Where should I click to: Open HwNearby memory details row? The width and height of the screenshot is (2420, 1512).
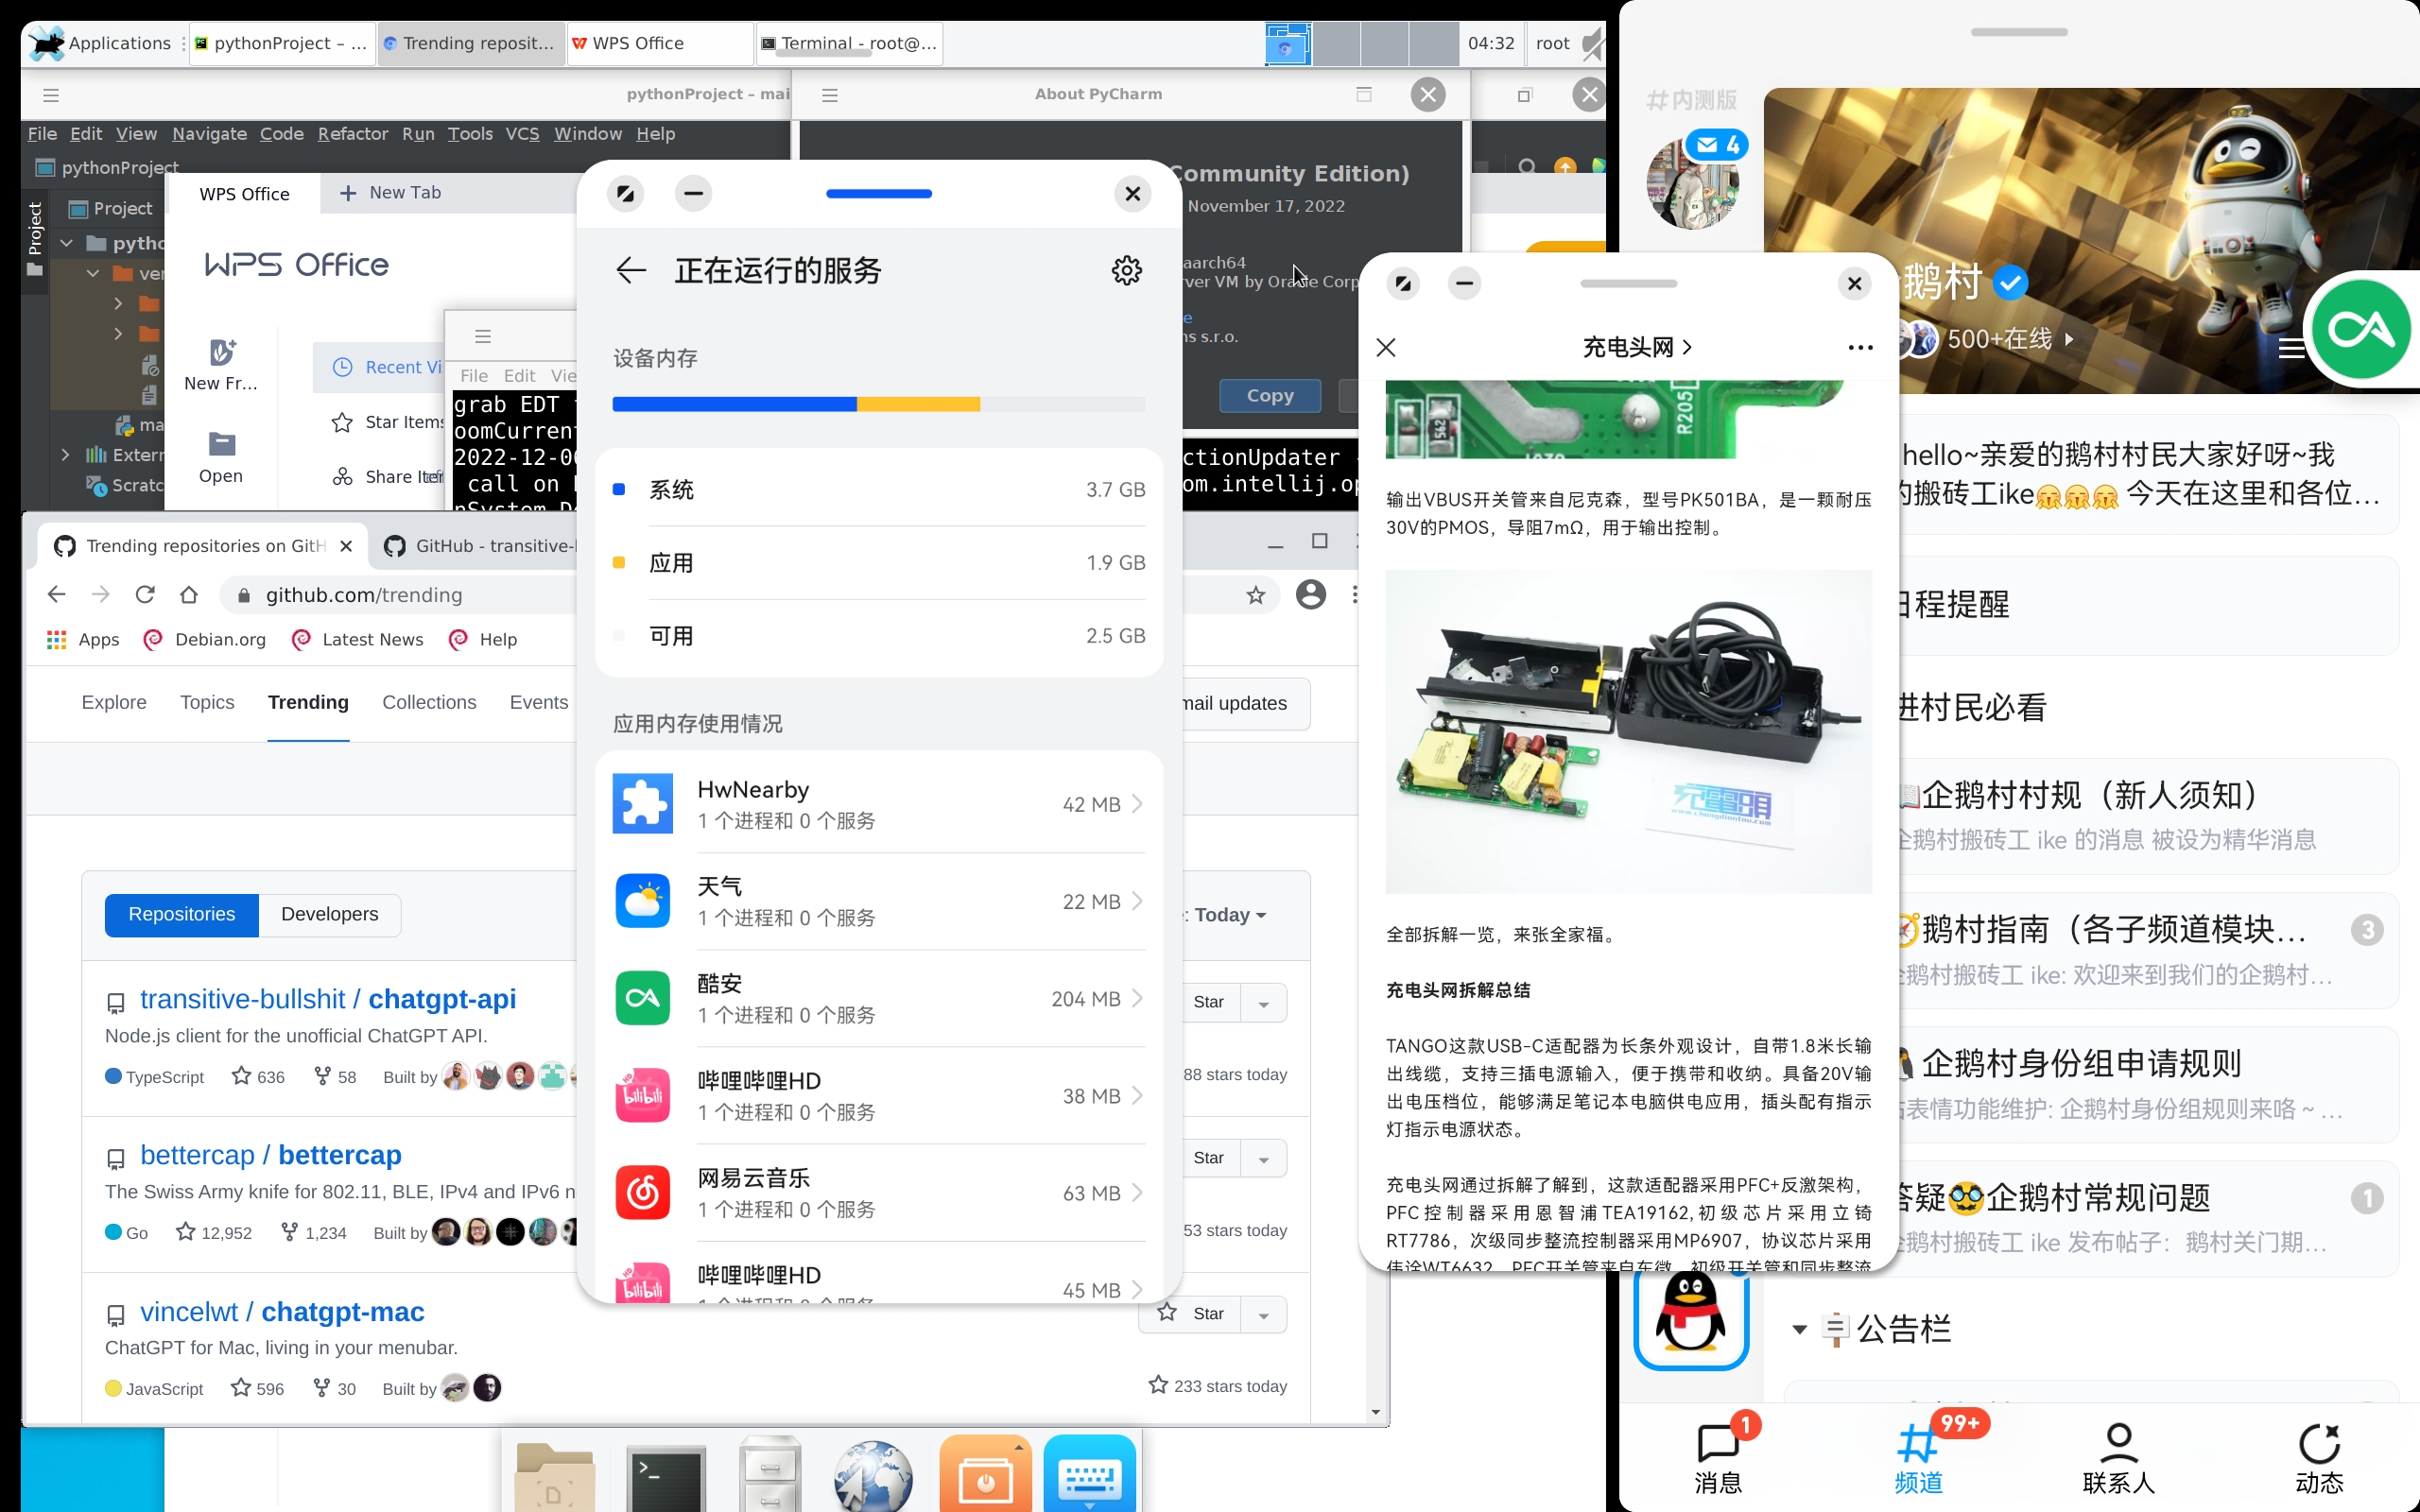tap(878, 803)
